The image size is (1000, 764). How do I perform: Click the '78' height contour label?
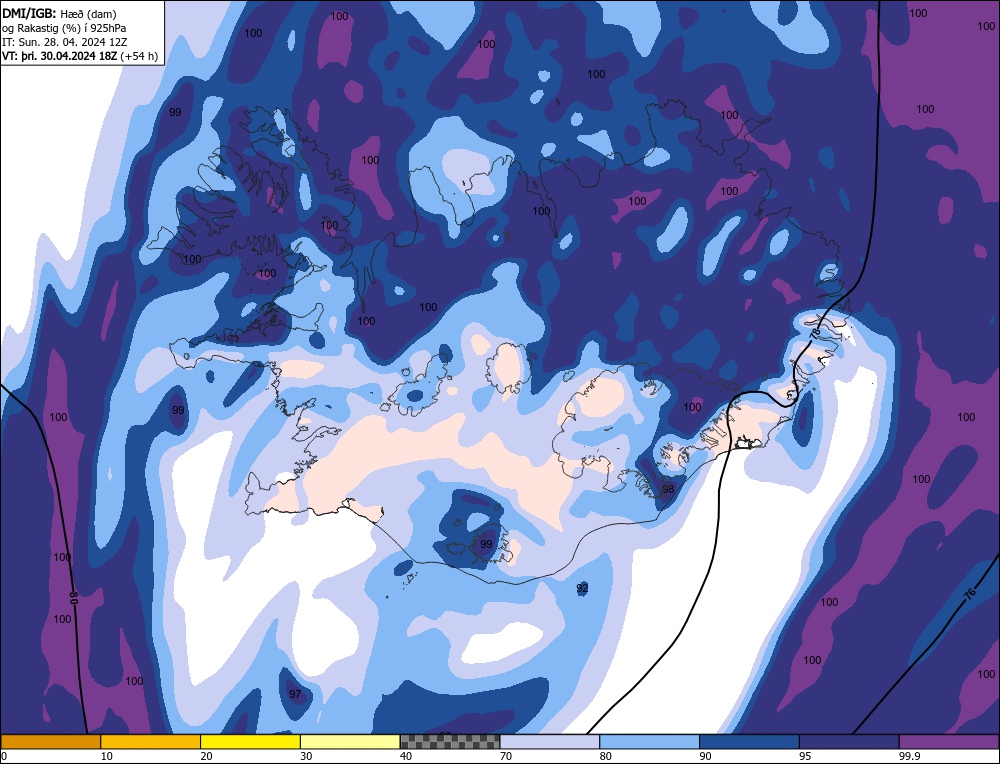click(x=814, y=334)
